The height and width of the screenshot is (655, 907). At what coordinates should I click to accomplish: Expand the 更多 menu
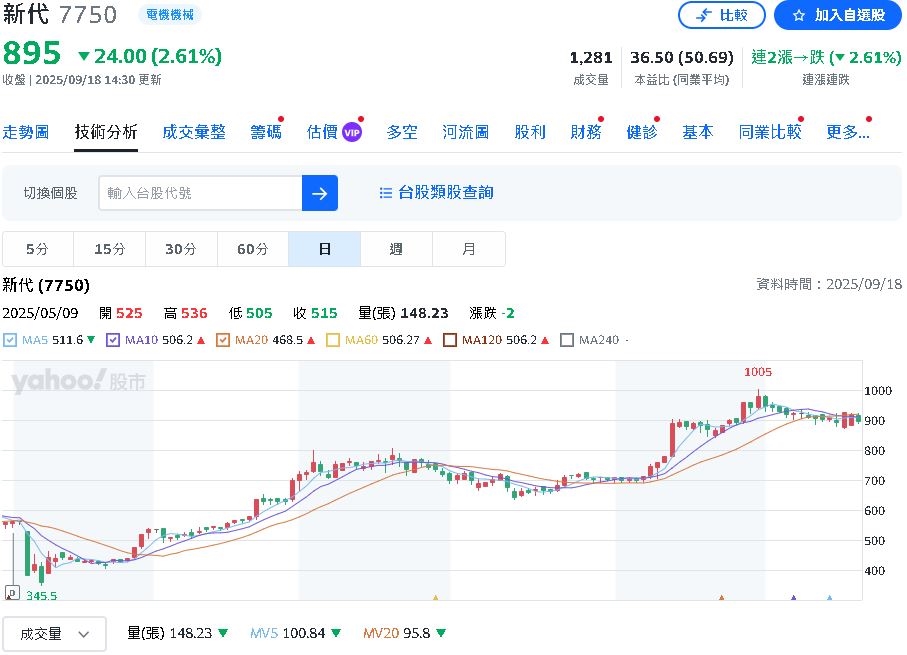pos(847,130)
